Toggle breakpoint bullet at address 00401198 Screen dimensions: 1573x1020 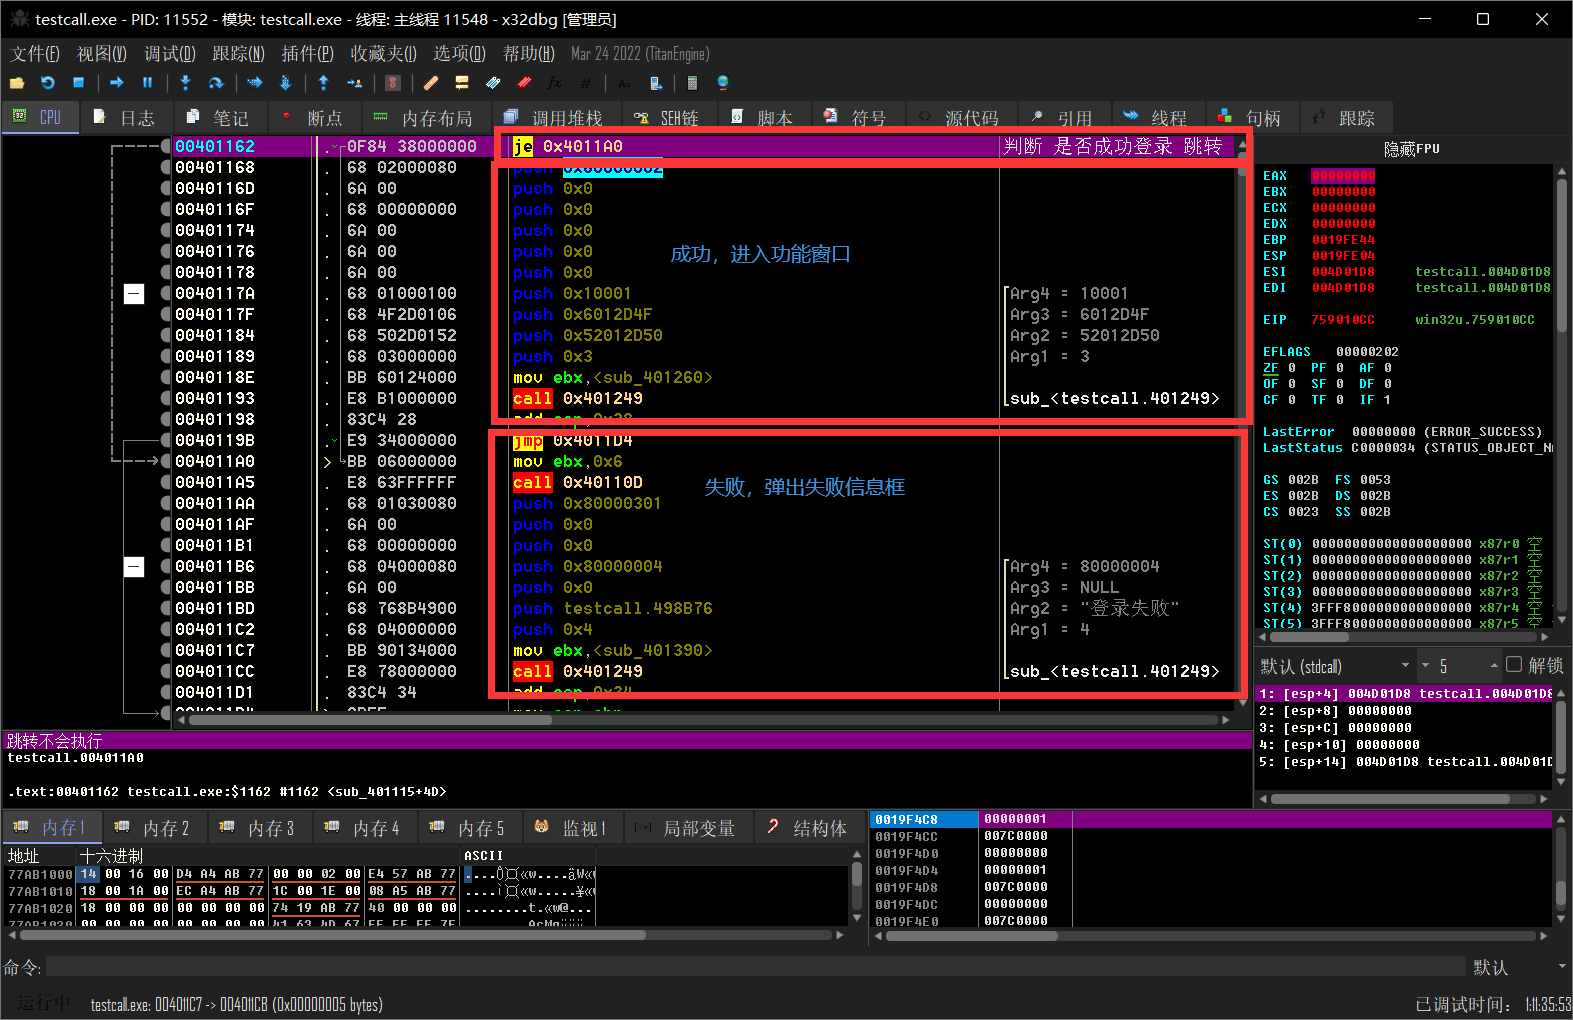(166, 419)
